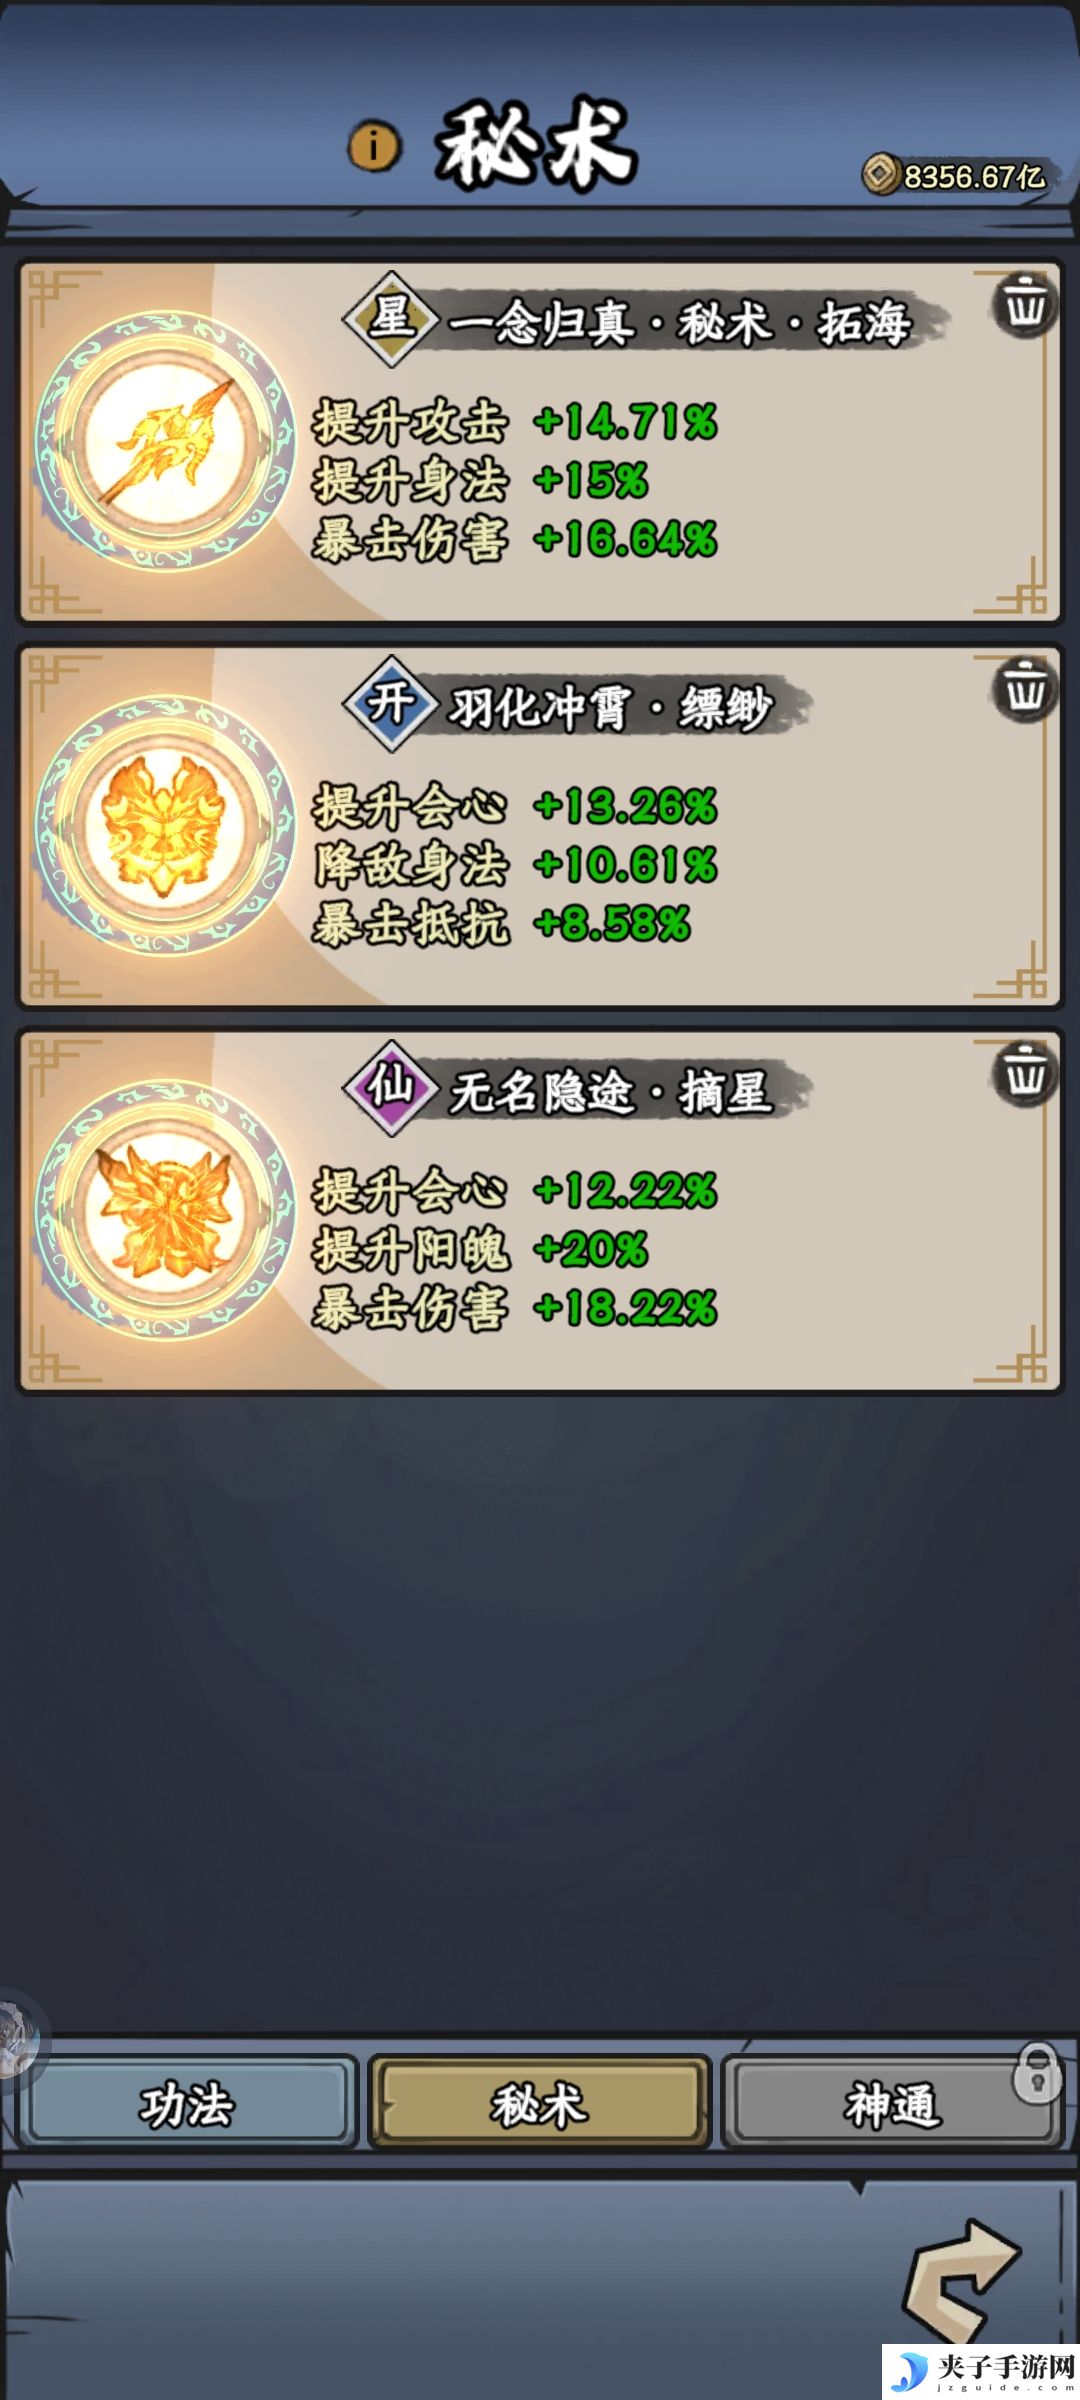This screenshot has height=2400, width=1080.
Task: Switch to the 功法 tab
Action: click(187, 2104)
